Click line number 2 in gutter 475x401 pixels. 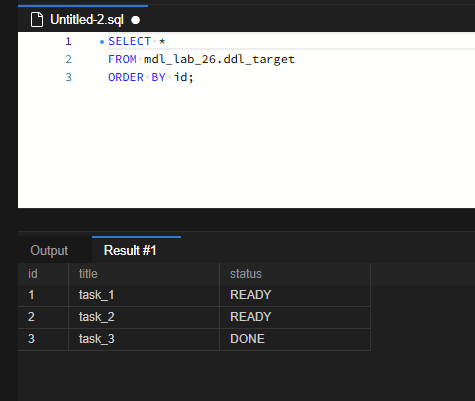pos(68,59)
